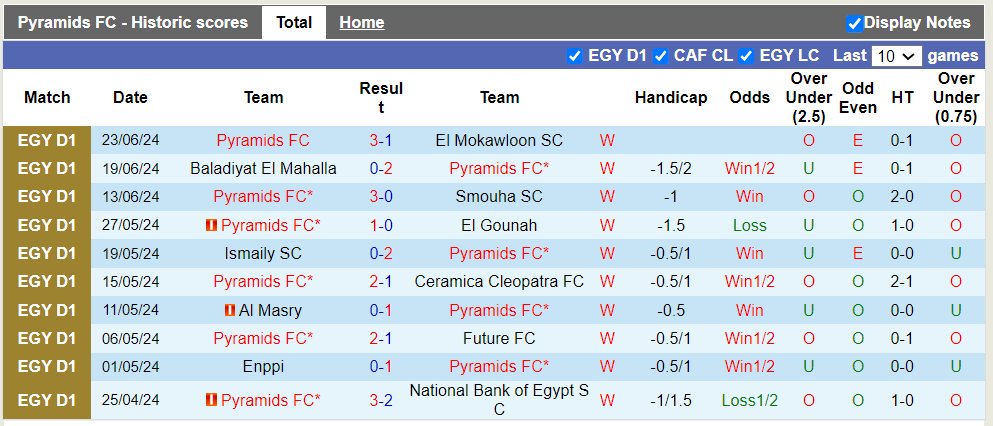Uncheck the EGY D1 league filter
The width and height of the screenshot is (993, 426).
tap(574, 56)
